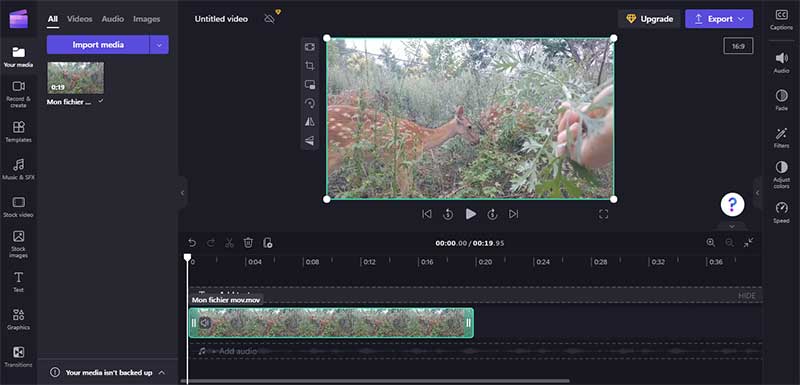
Task: Open the Filters panel
Action: [x=781, y=138]
